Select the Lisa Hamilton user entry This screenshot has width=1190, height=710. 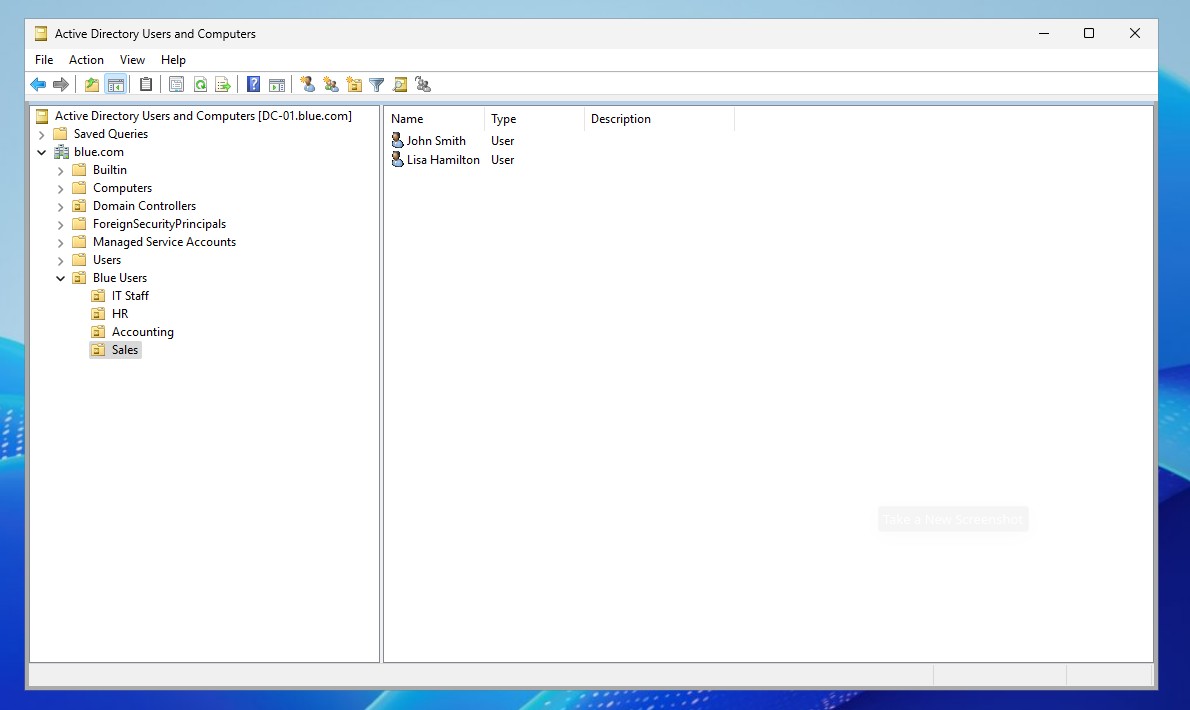coord(442,160)
